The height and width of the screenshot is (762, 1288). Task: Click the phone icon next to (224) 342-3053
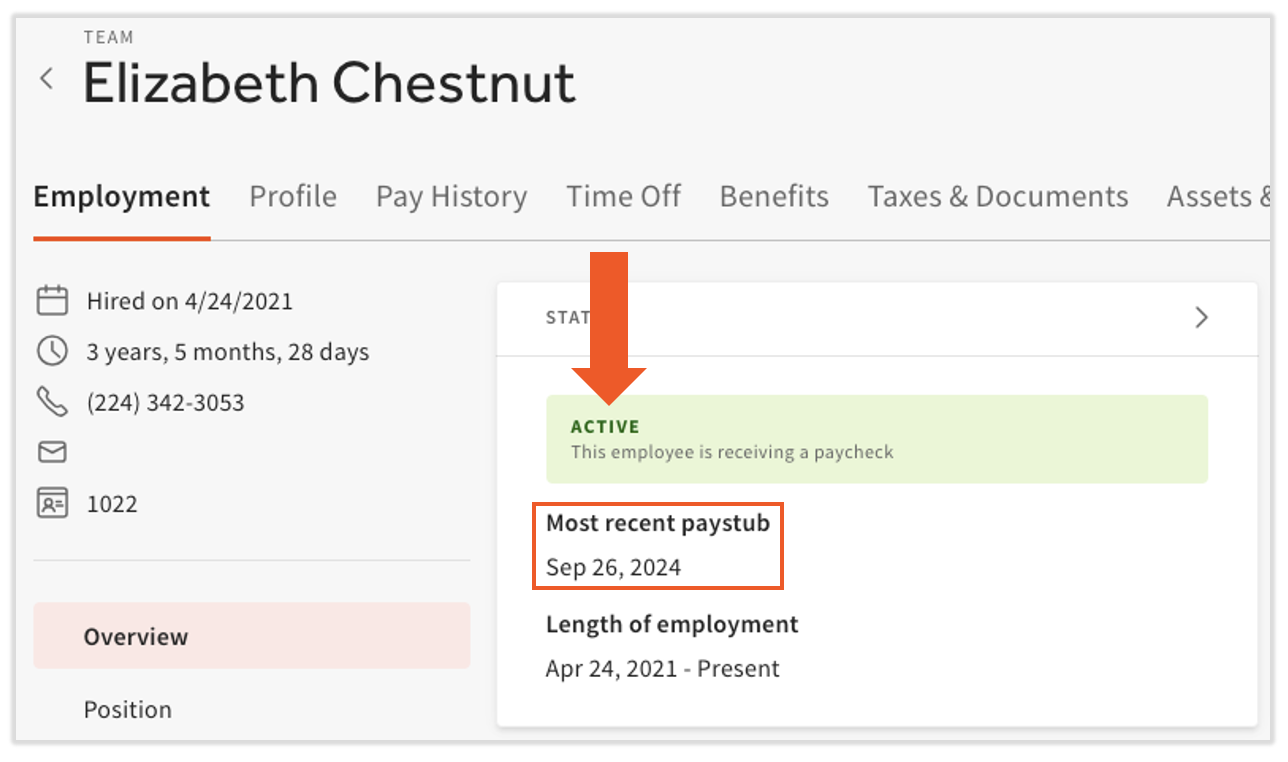point(52,402)
